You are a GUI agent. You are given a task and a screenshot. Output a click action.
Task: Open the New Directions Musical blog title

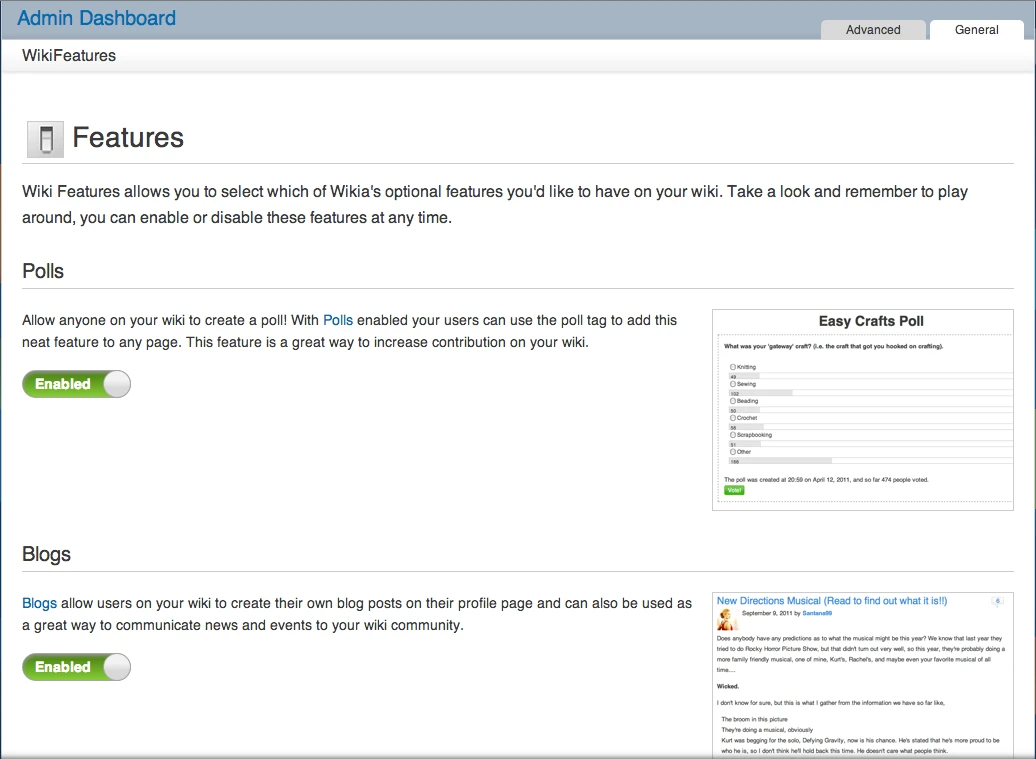pyautogui.click(x=831, y=601)
